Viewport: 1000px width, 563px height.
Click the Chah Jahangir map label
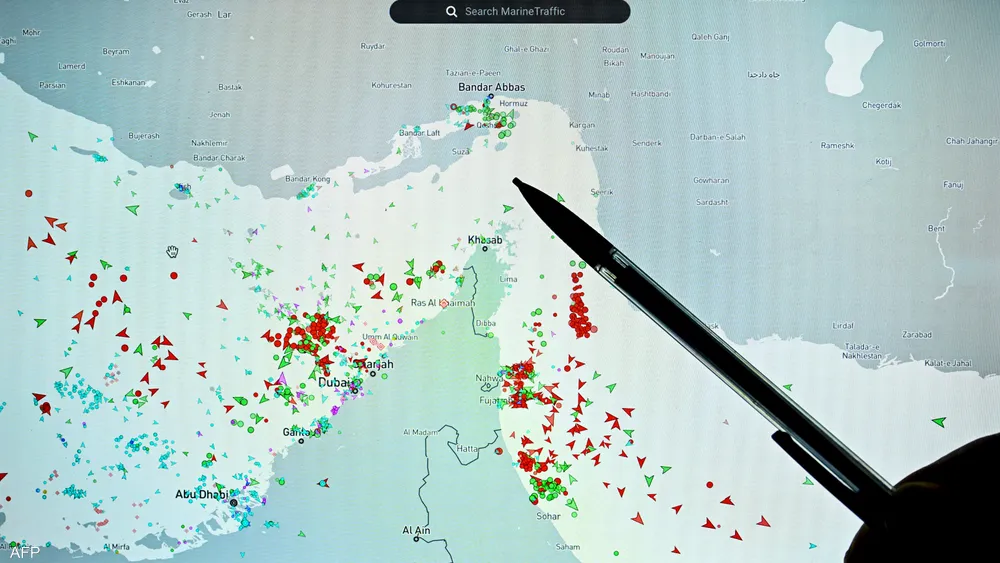tap(970, 142)
